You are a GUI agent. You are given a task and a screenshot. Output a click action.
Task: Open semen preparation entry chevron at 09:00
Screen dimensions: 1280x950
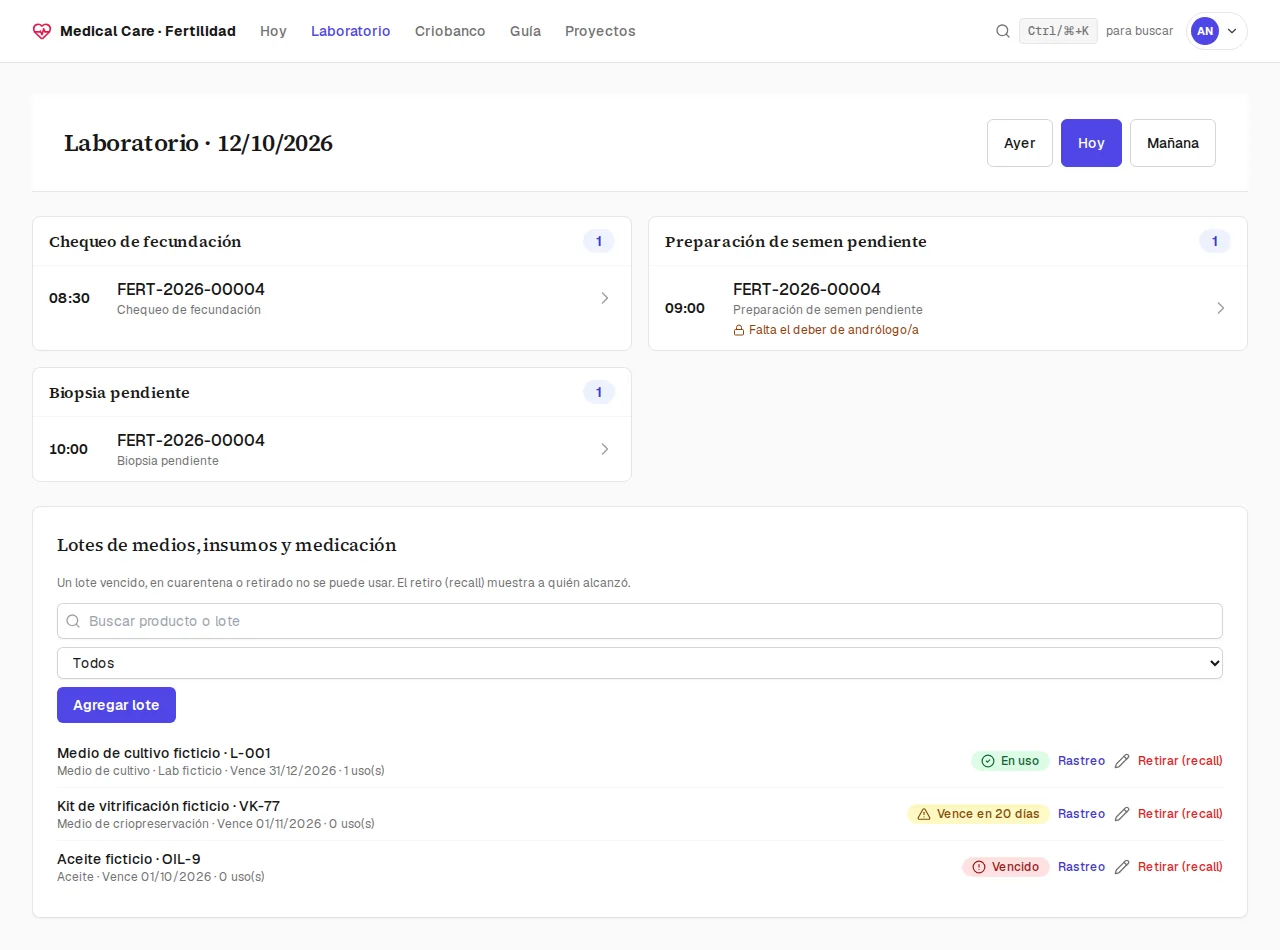tap(1220, 308)
